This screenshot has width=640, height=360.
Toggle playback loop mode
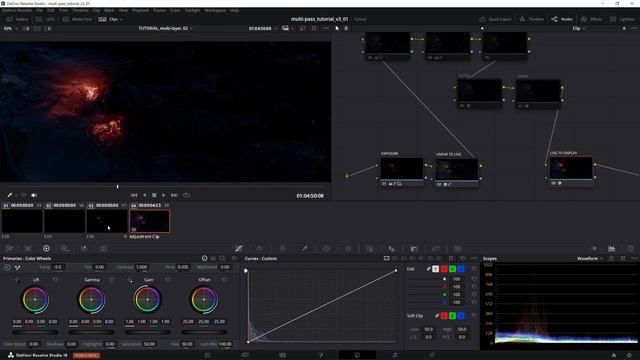pos(186,195)
